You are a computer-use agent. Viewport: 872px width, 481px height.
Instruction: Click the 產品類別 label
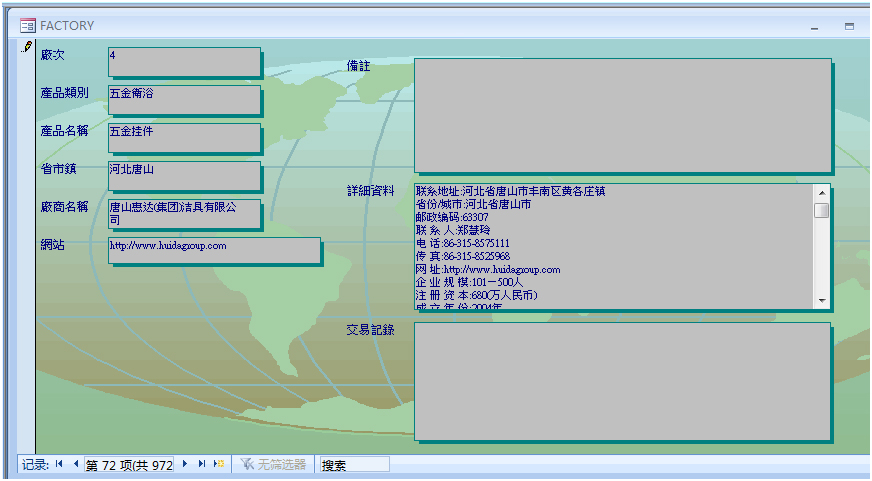tap(65, 93)
